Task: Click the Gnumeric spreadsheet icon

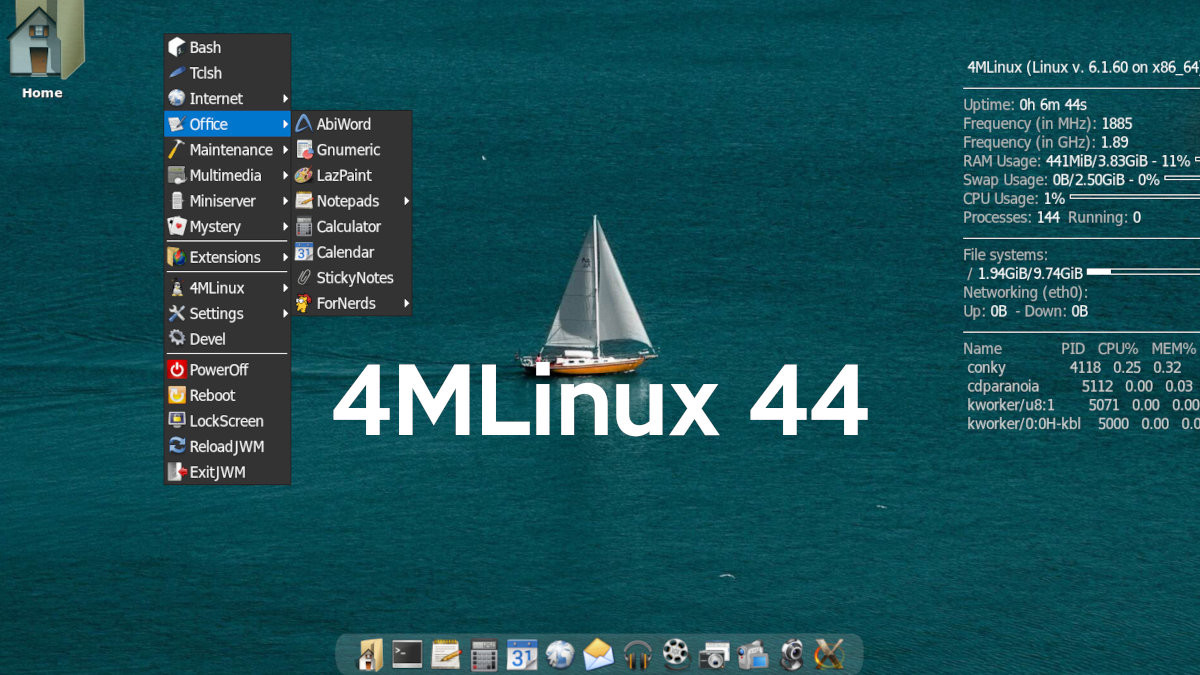Action: pos(304,150)
